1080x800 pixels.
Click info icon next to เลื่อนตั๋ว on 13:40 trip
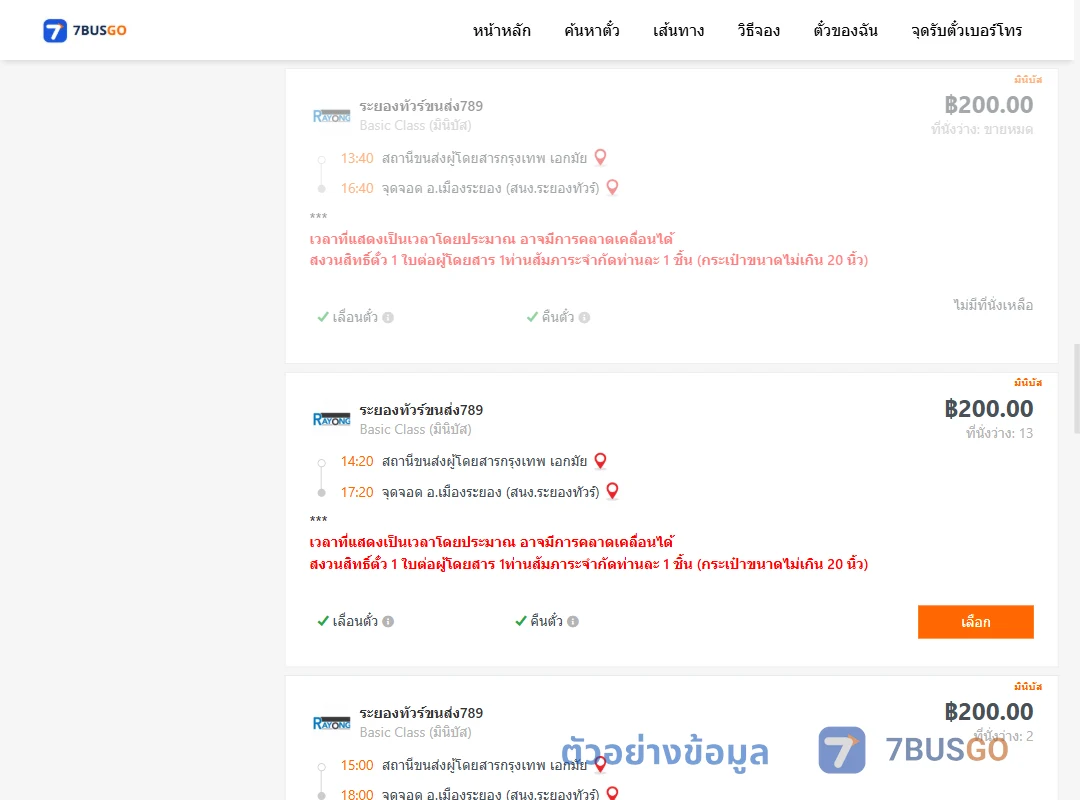(388, 318)
